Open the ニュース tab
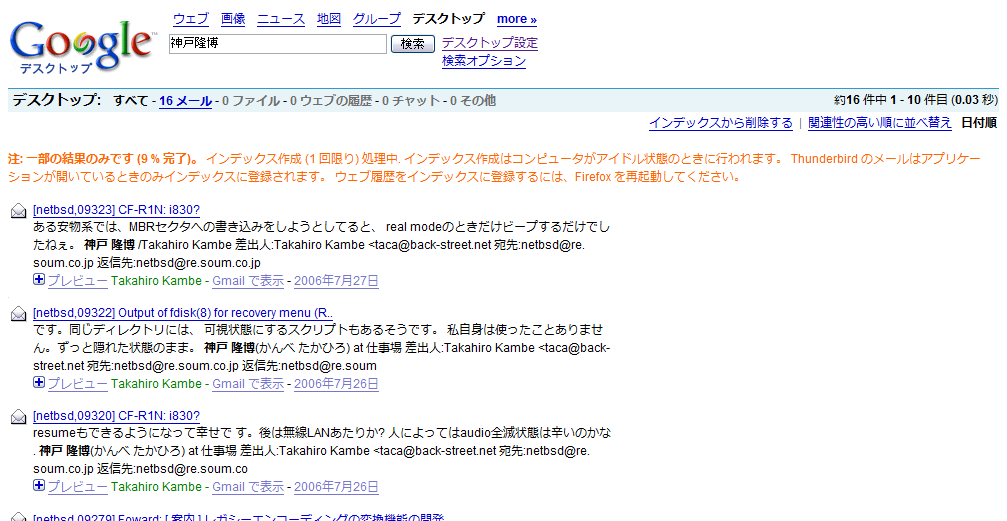 (281, 19)
